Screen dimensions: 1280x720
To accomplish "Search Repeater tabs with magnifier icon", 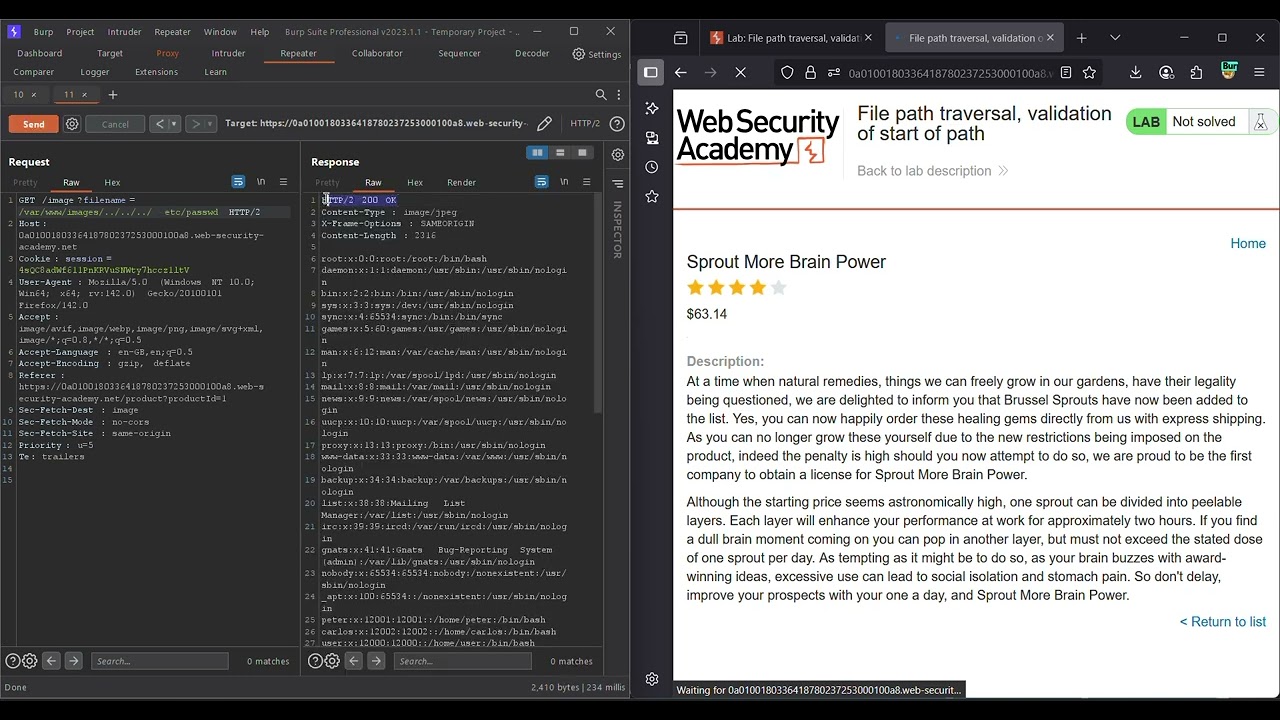I will click(601, 95).
